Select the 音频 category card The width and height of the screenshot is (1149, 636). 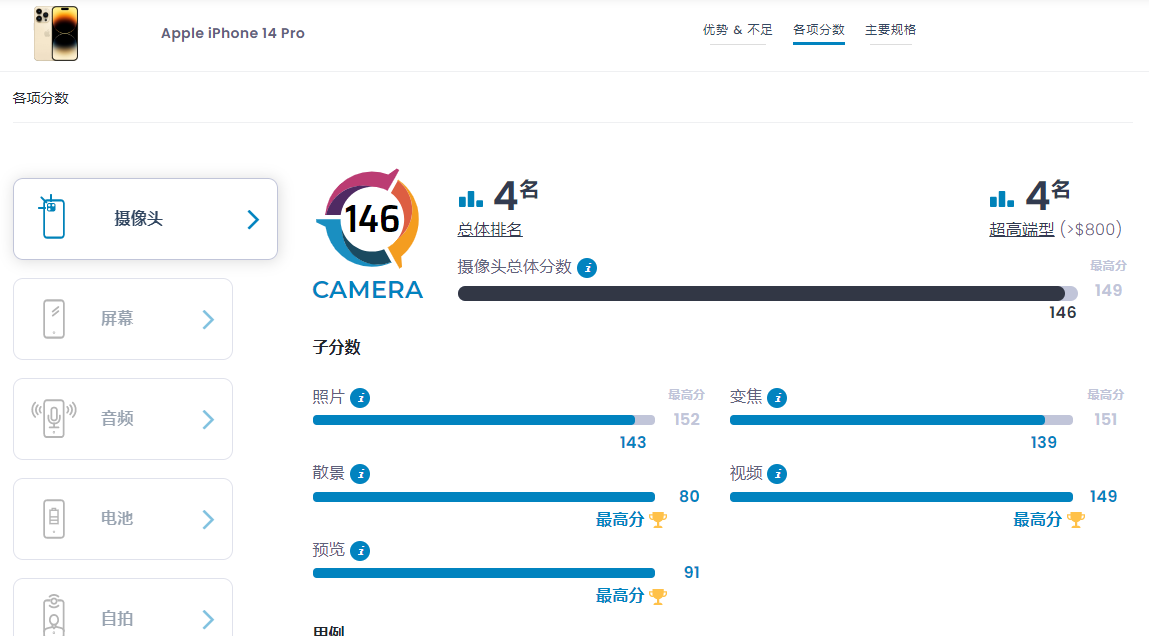point(123,419)
